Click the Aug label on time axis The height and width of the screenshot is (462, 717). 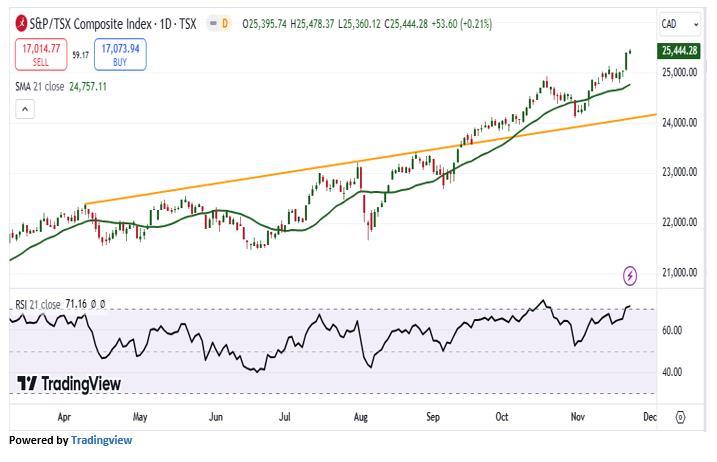[359, 417]
